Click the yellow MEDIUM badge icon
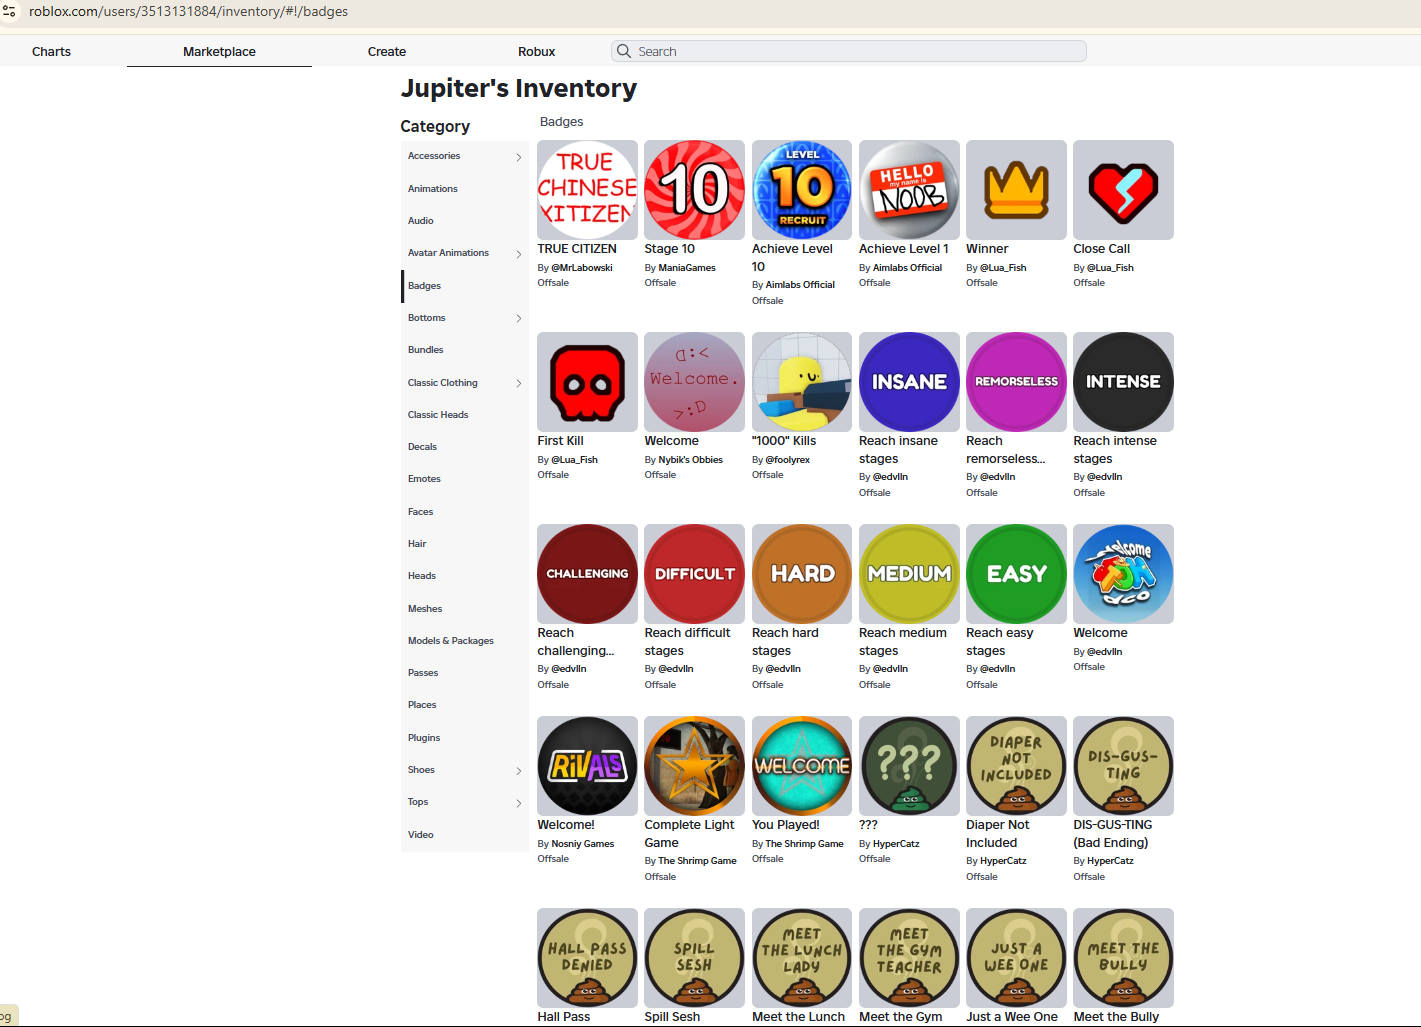The width and height of the screenshot is (1421, 1027). (x=909, y=574)
